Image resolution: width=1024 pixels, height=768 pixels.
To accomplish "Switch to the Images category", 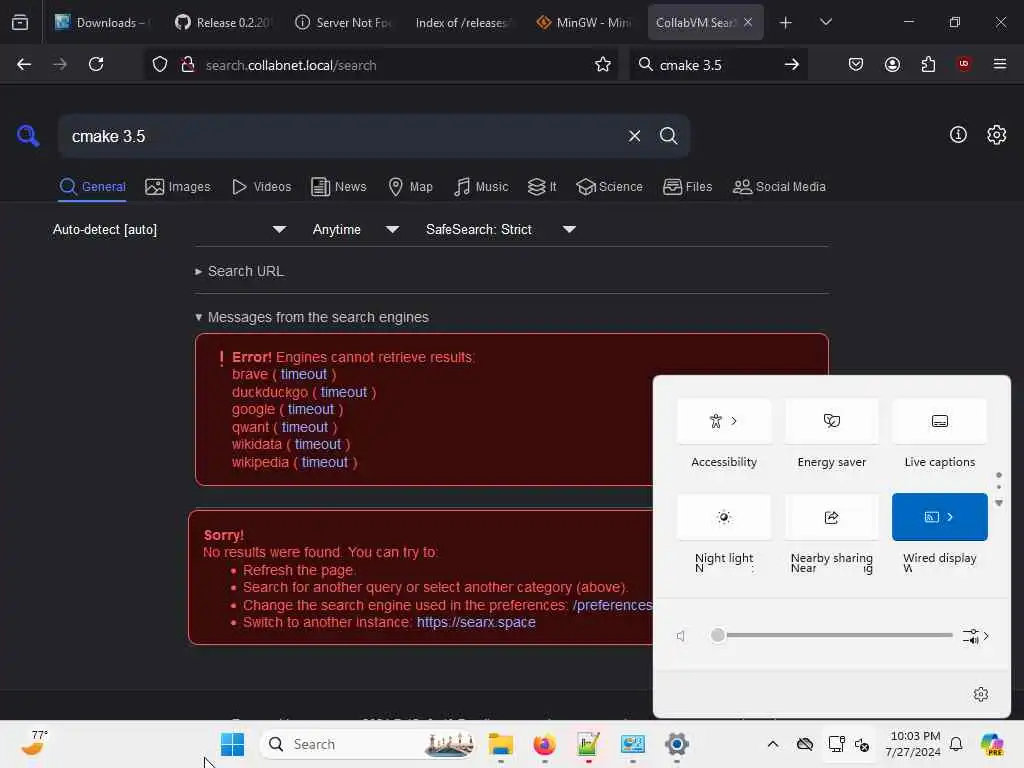I will tap(178, 187).
